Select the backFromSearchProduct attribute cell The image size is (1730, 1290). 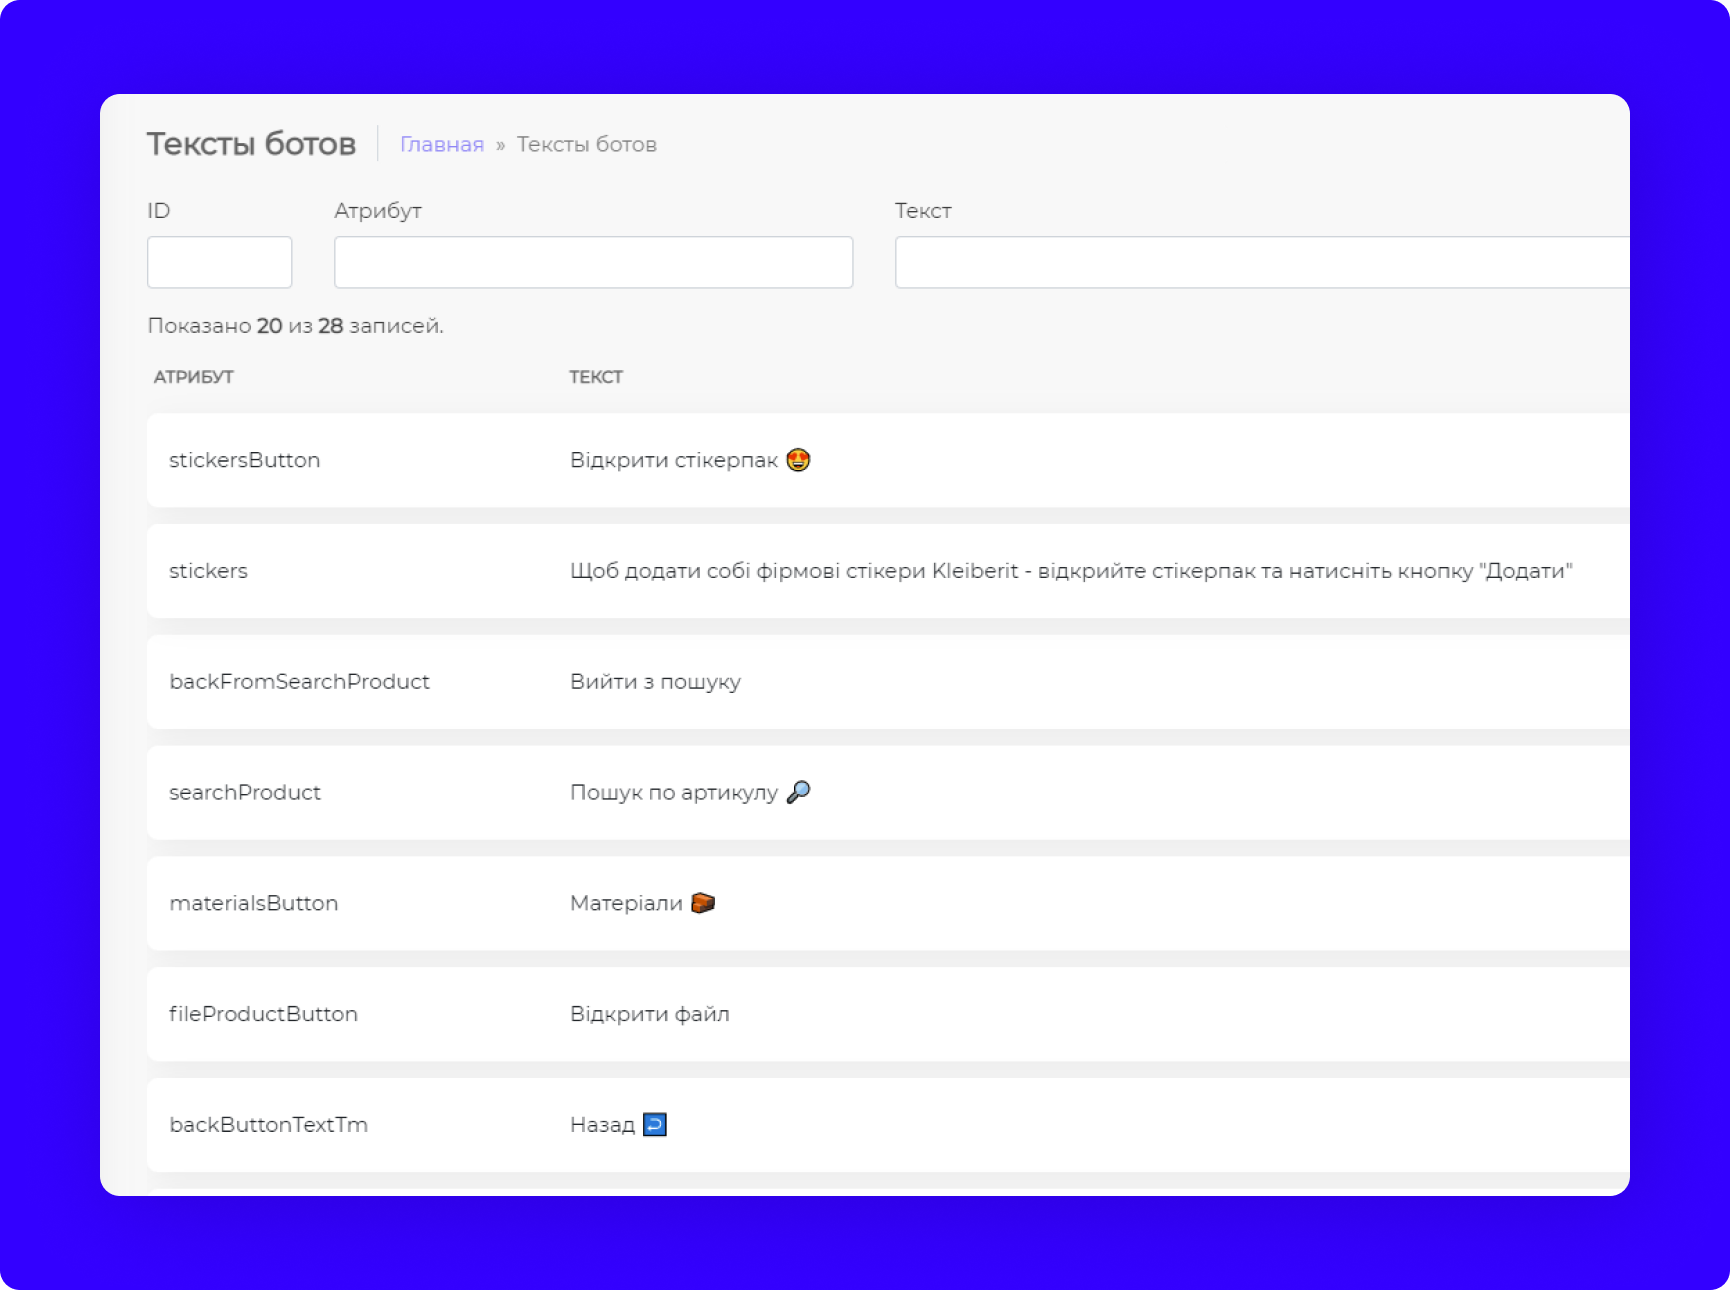pyautogui.click(x=299, y=682)
